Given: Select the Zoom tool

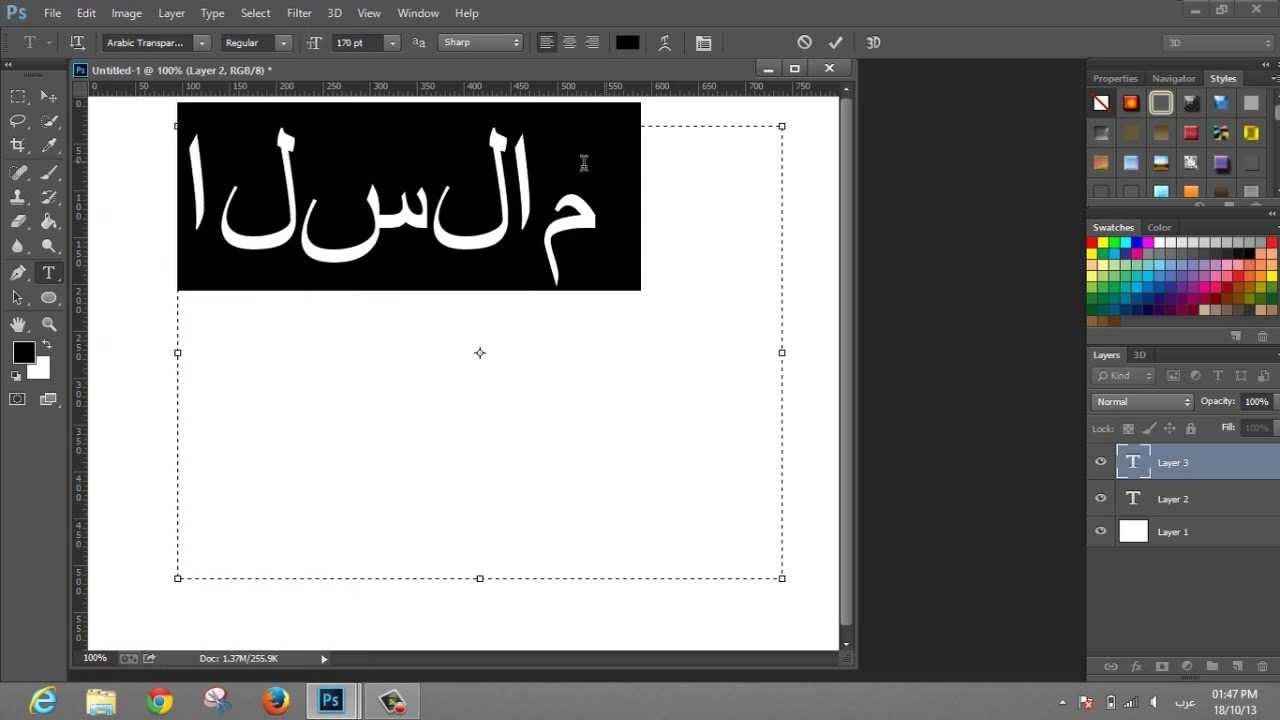Looking at the screenshot, I should point(49,324).
